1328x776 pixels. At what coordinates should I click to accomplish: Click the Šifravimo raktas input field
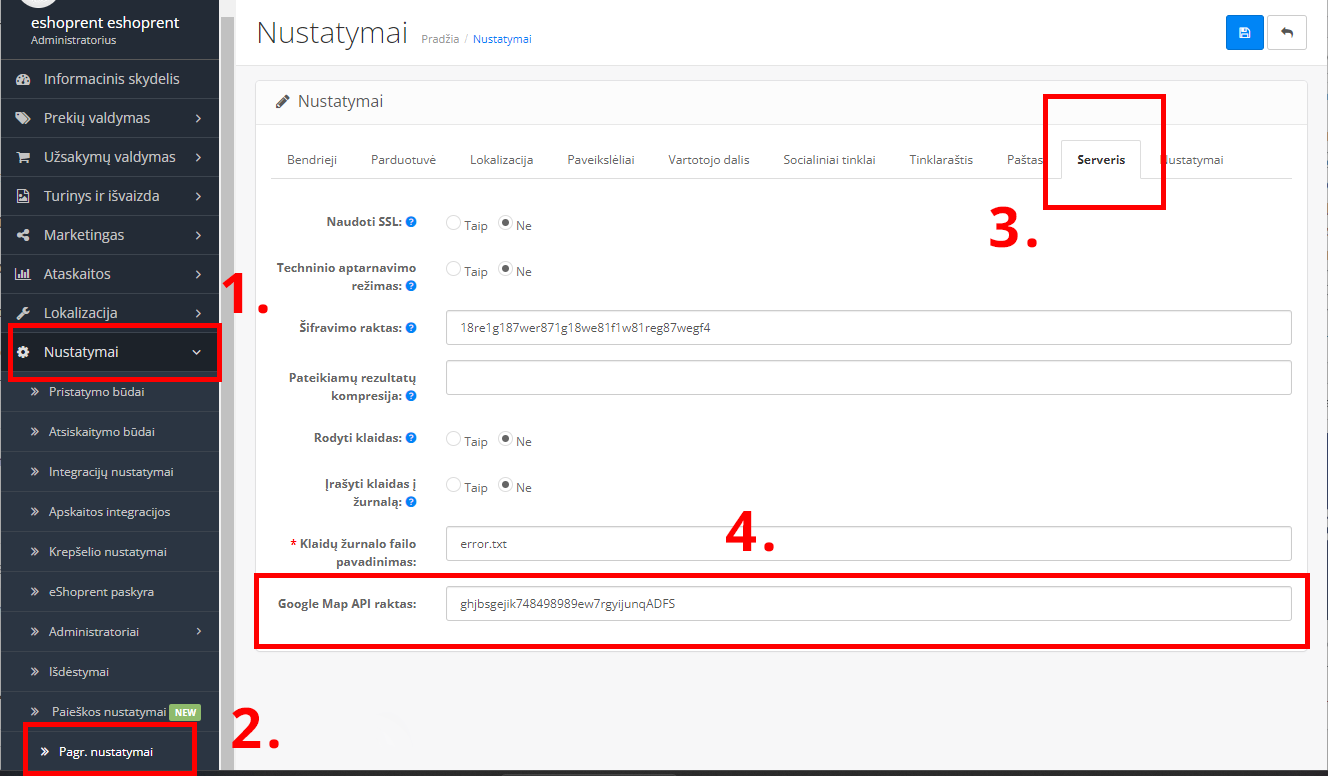(868, 327)
